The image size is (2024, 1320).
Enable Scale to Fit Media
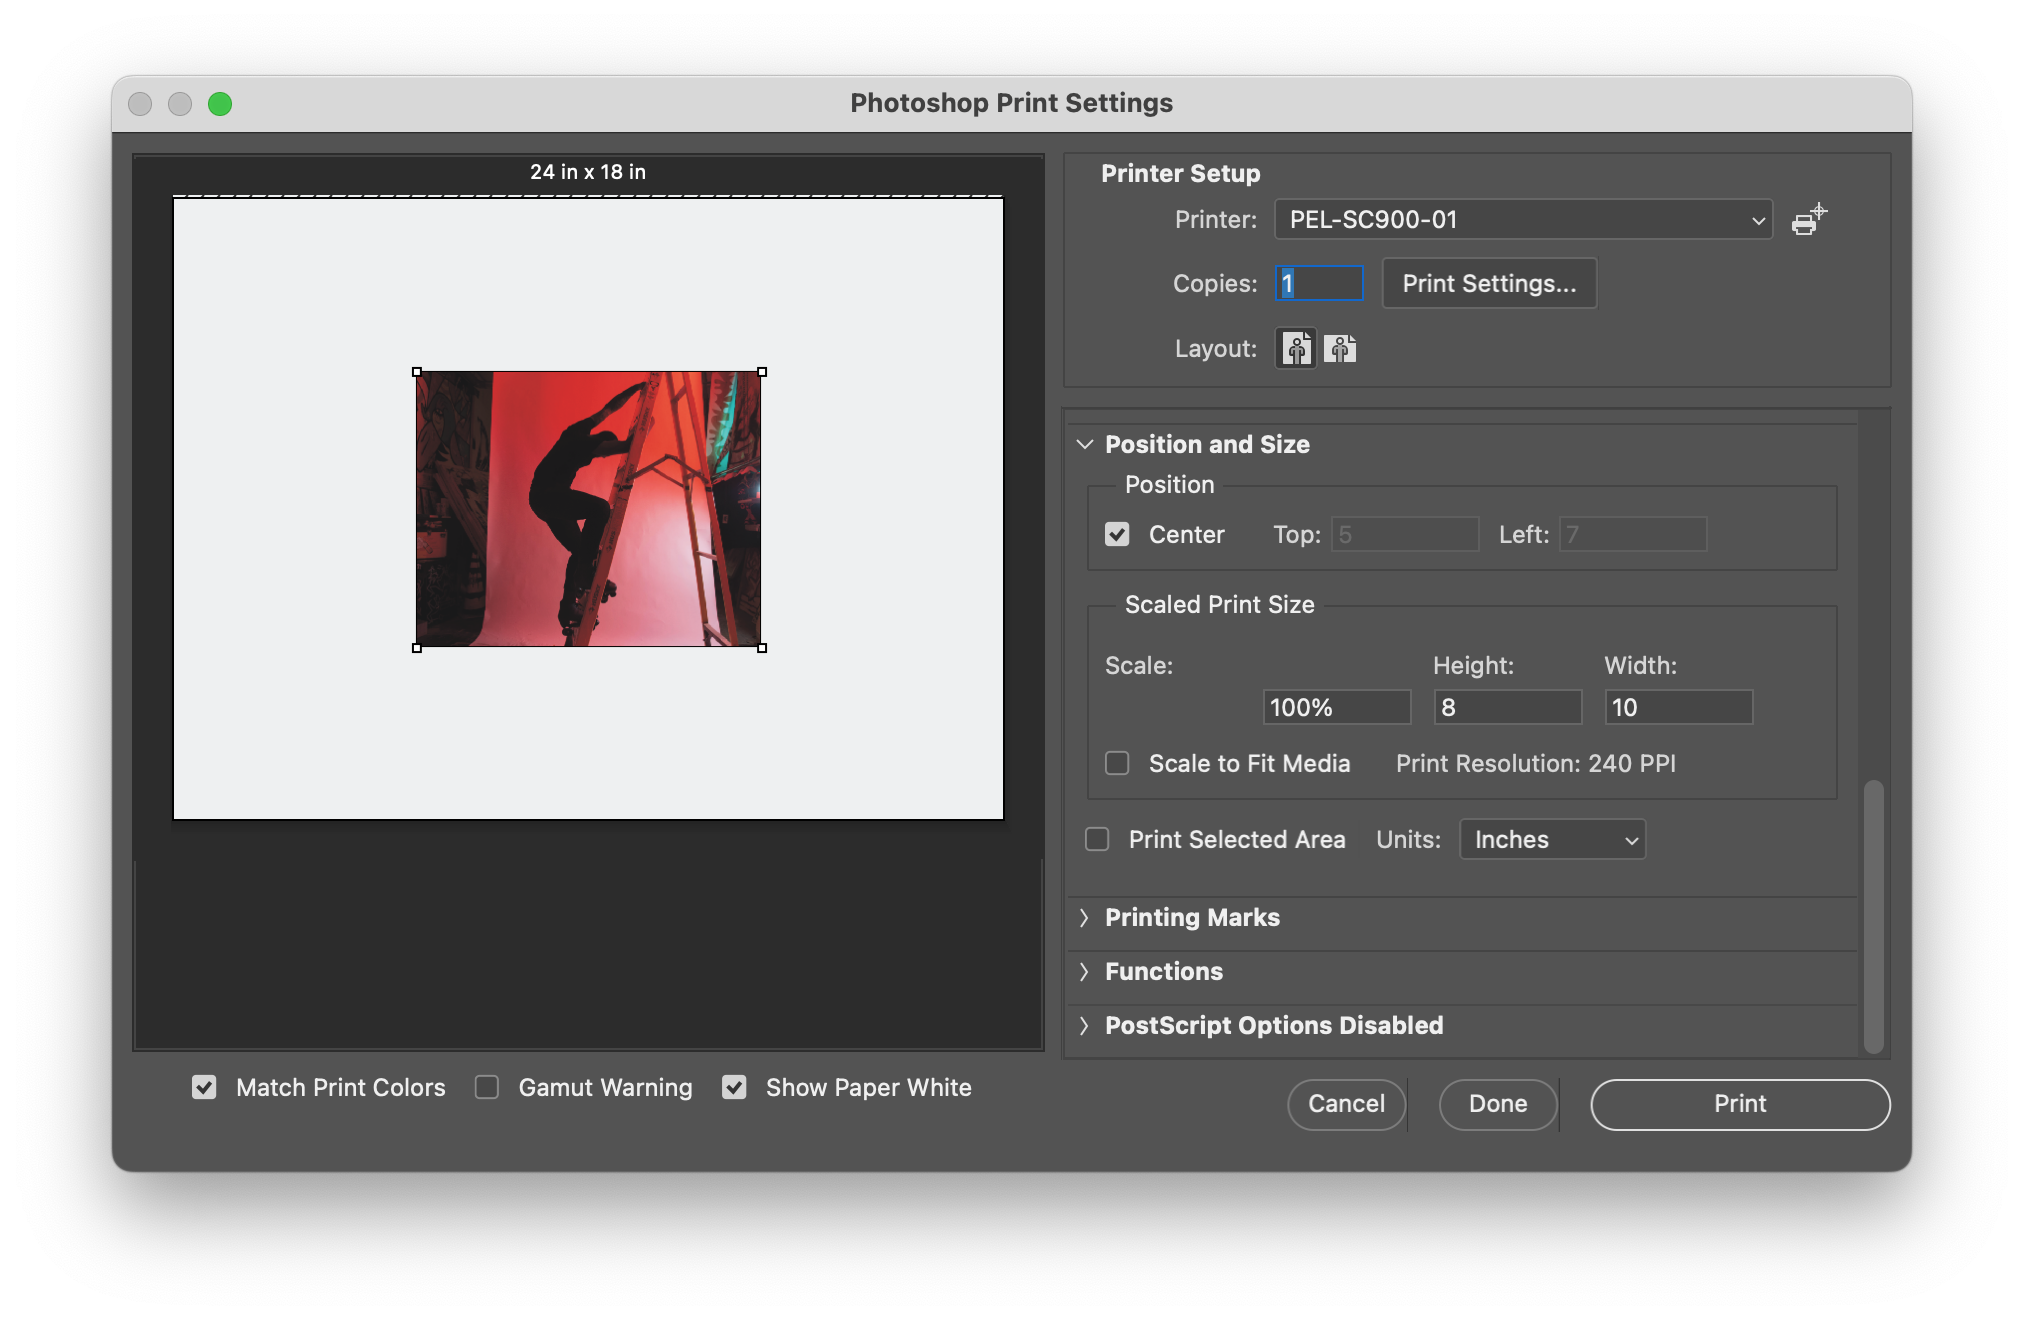[x=1117, y=763]
